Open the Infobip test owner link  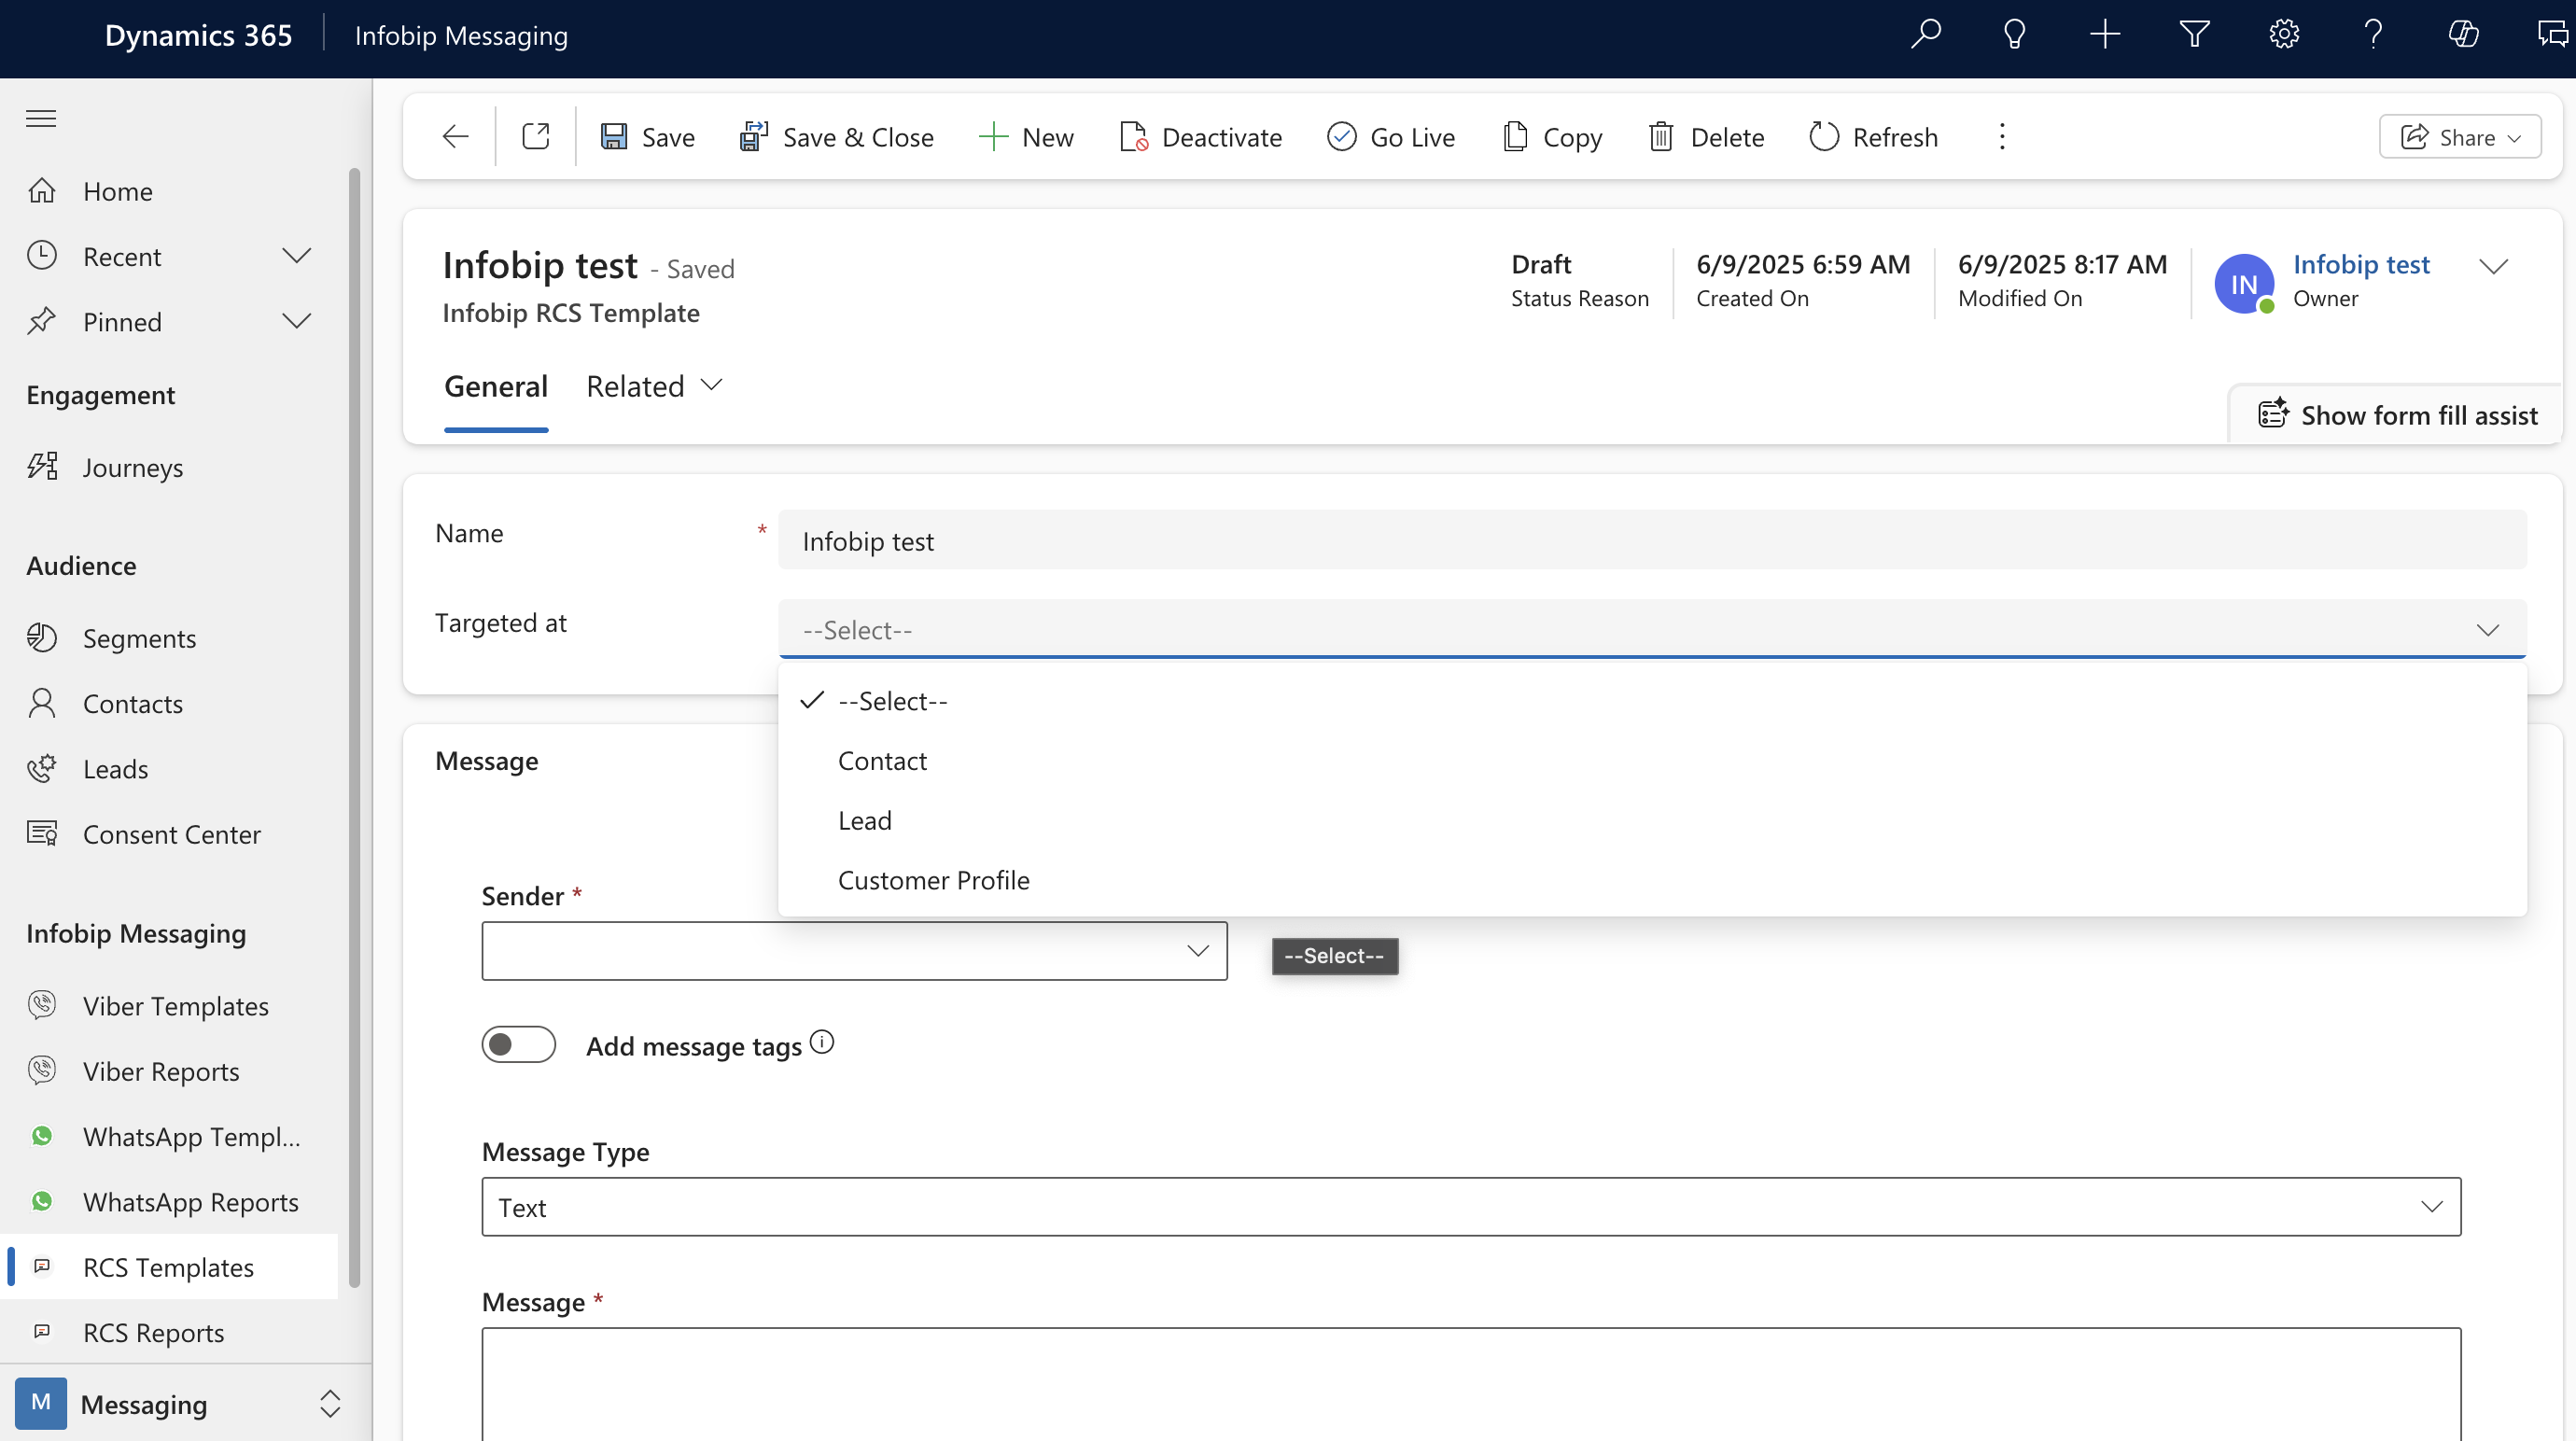click(x=2361, y=264)
